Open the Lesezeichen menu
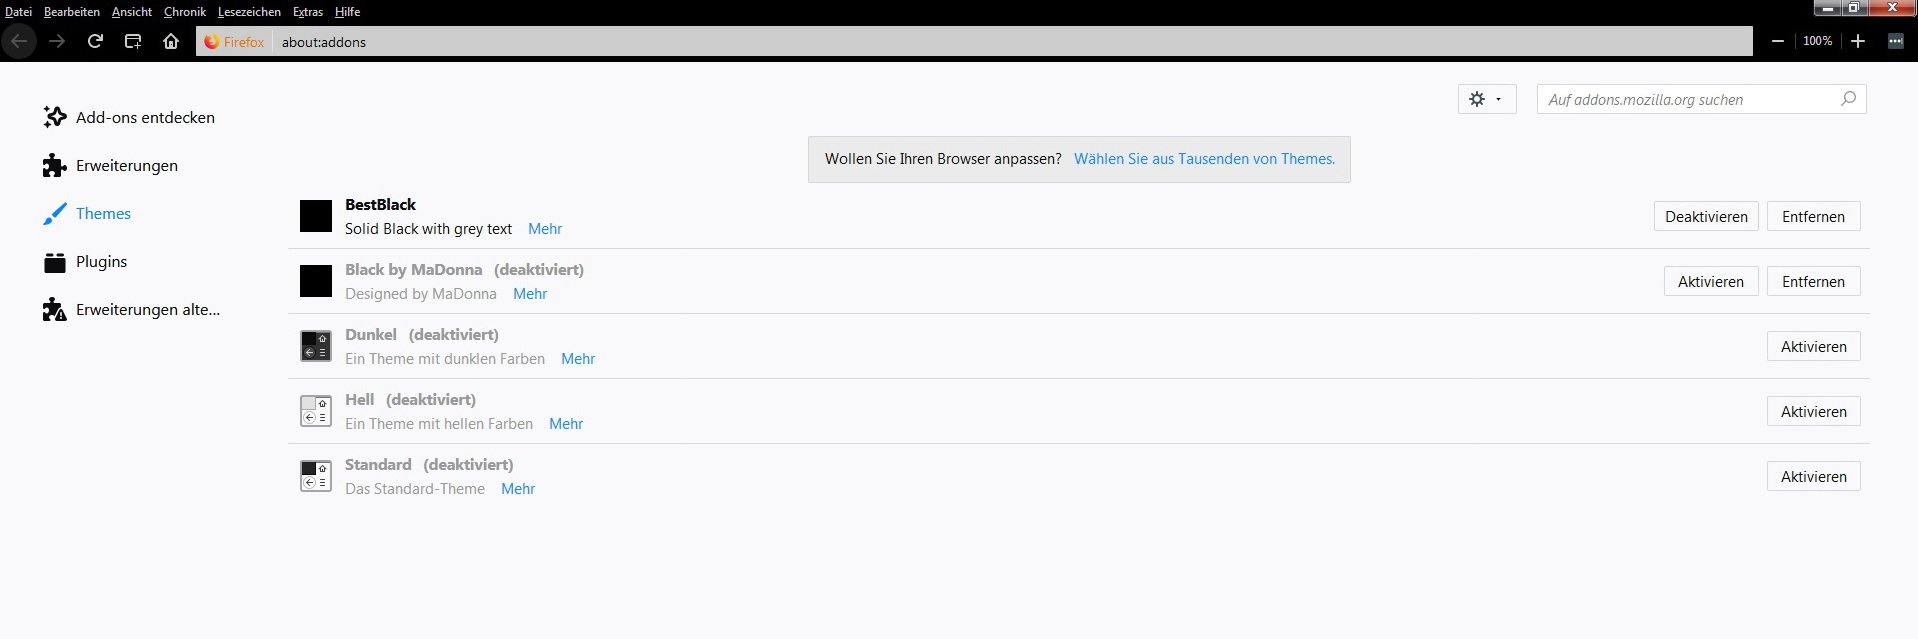 (249, 12)
